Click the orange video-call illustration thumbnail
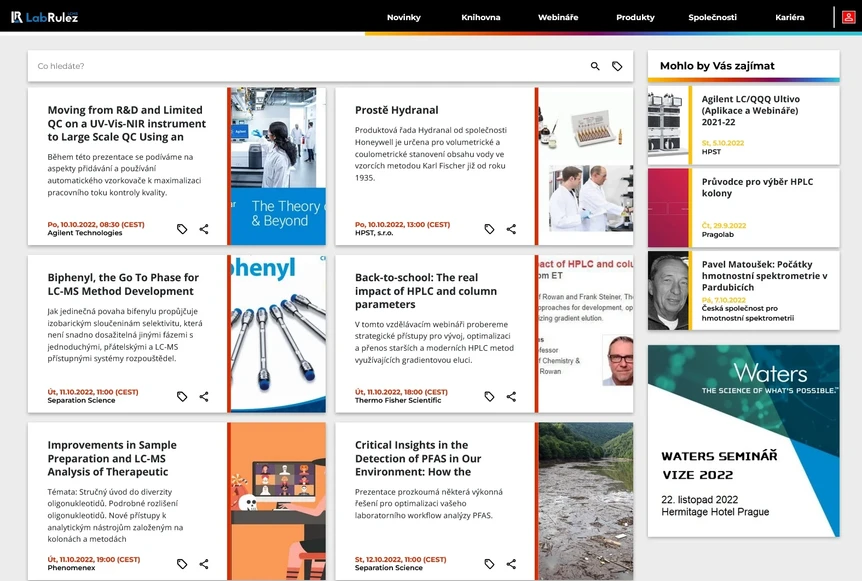 click(x=278, y=501)
